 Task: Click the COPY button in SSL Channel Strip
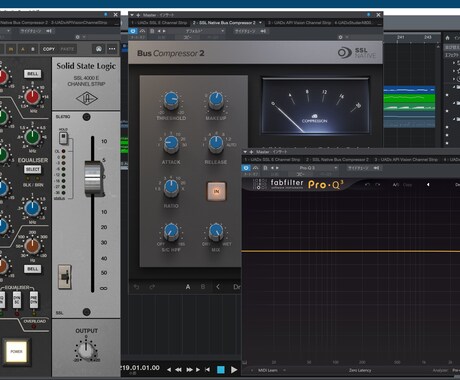(x=49, y=49)
